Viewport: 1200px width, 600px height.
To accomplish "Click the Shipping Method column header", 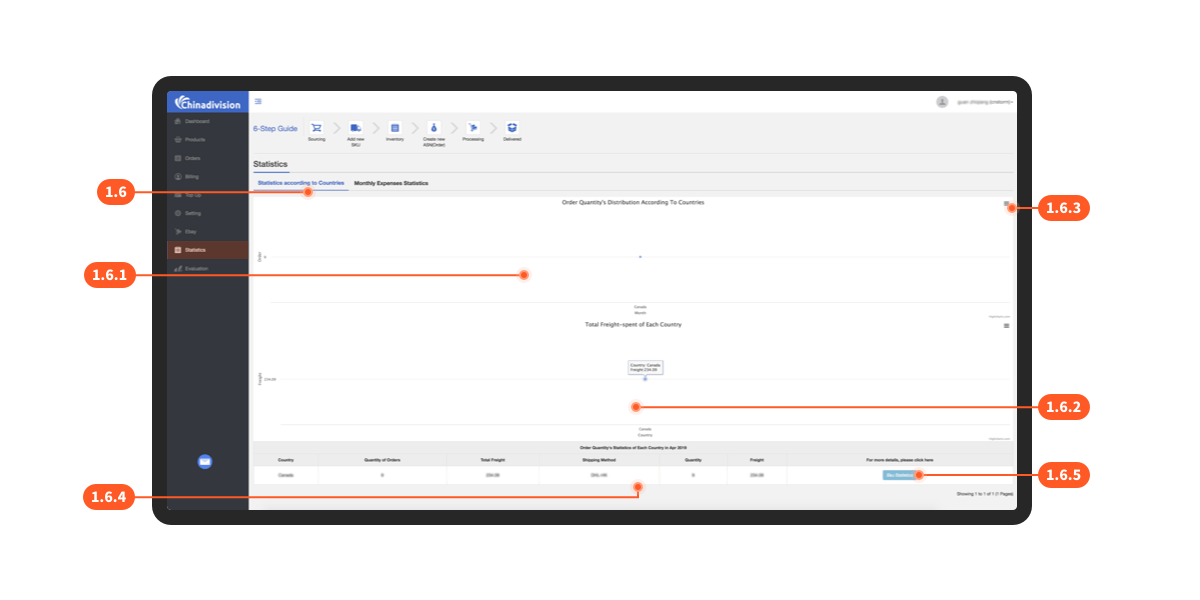I will point(599,460).
